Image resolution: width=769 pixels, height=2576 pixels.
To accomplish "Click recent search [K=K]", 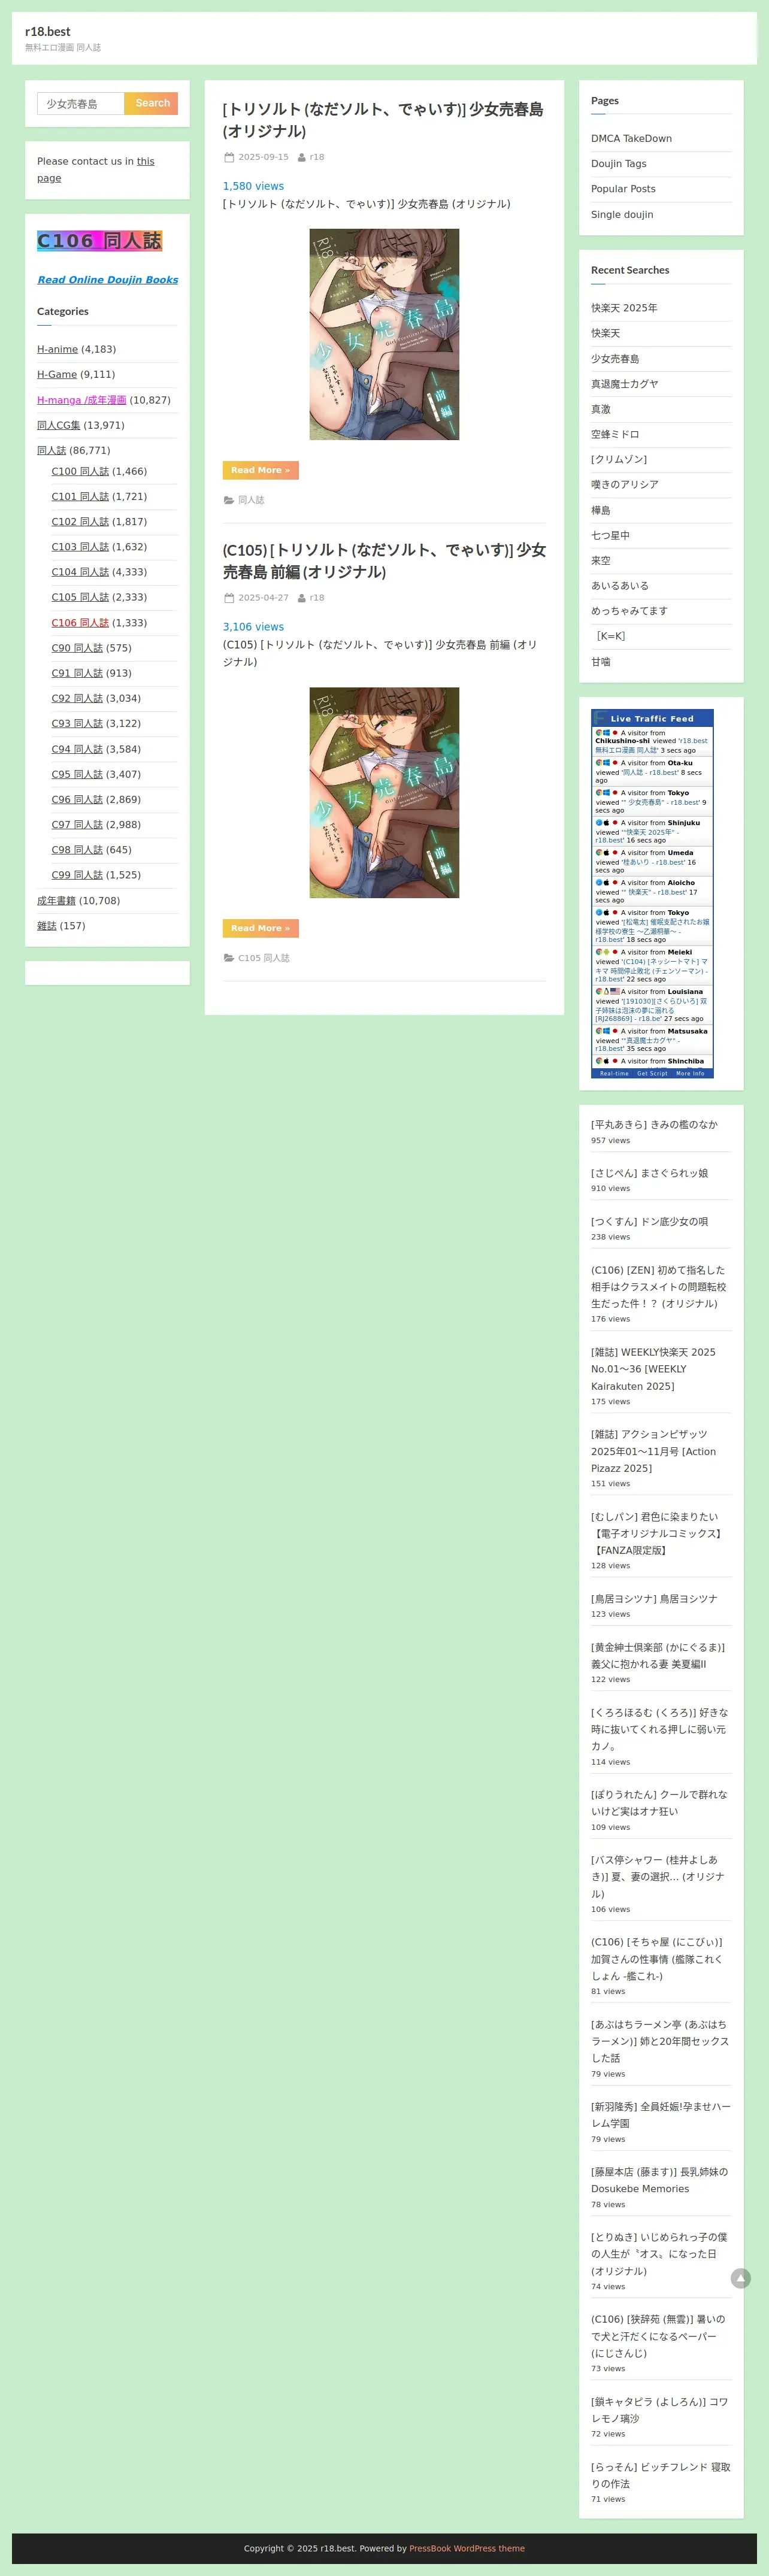I will pyautogui.click(x=610, y=636).
